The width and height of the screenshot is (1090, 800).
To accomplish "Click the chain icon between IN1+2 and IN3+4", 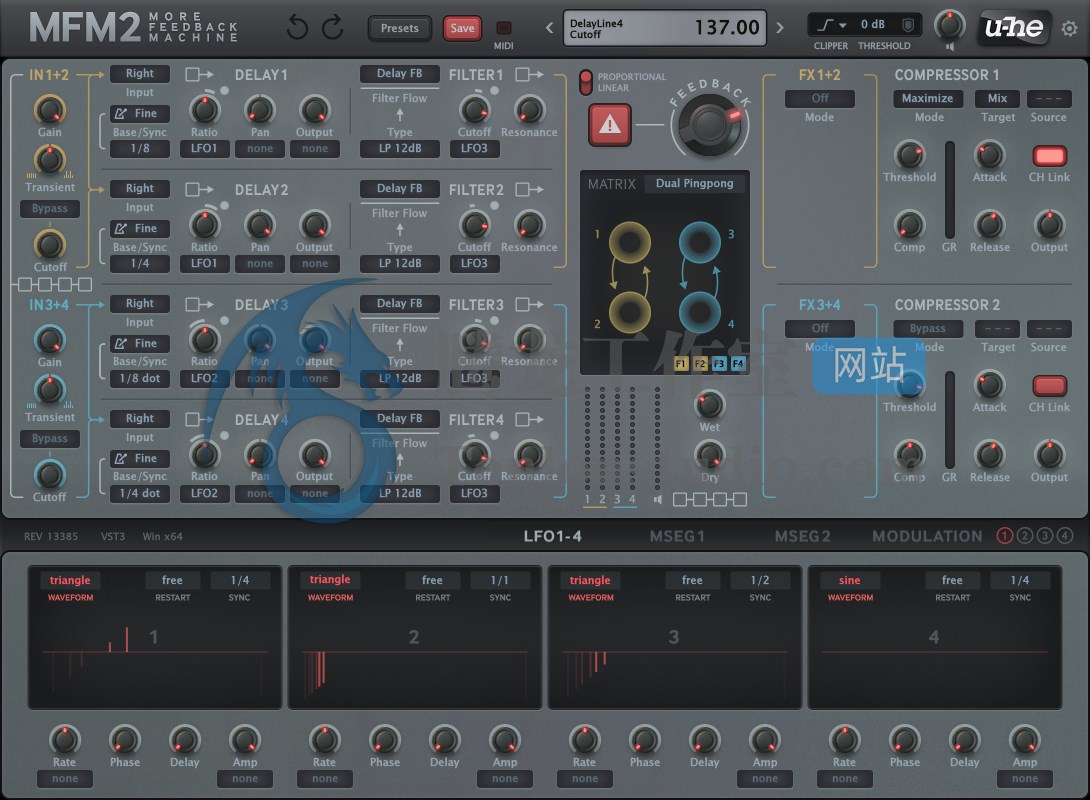I will click(55, 284).
